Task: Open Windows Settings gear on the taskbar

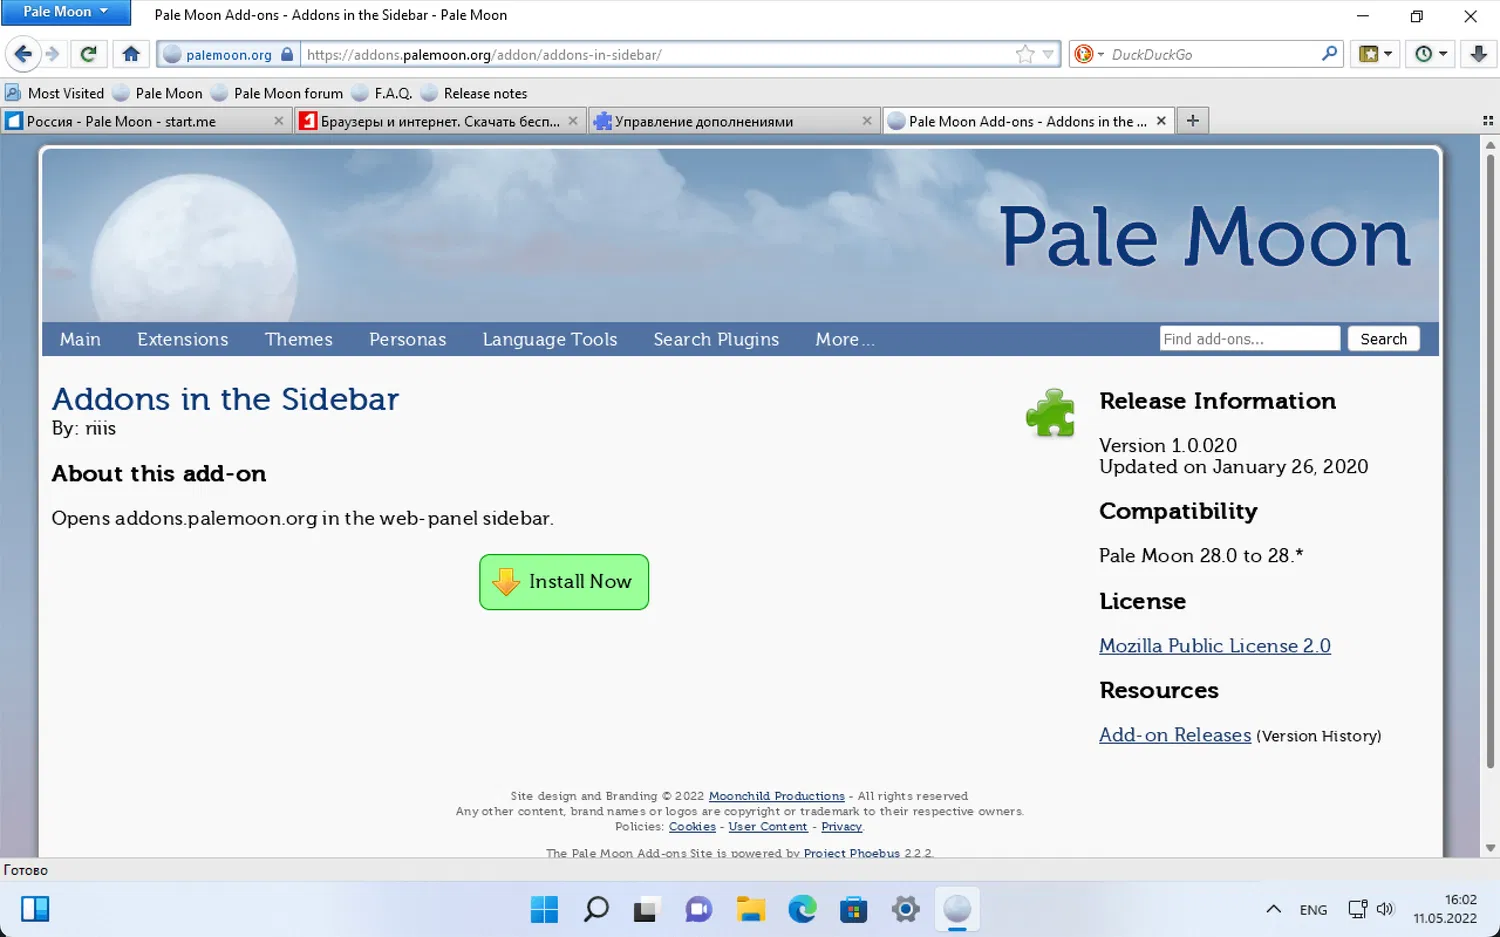Action: pyautogui.click(x=905, y=909)
